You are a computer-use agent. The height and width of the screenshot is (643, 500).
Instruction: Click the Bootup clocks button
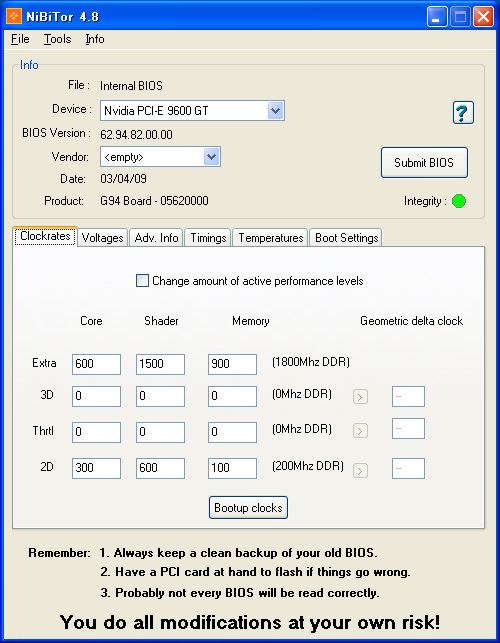(248, 508)
